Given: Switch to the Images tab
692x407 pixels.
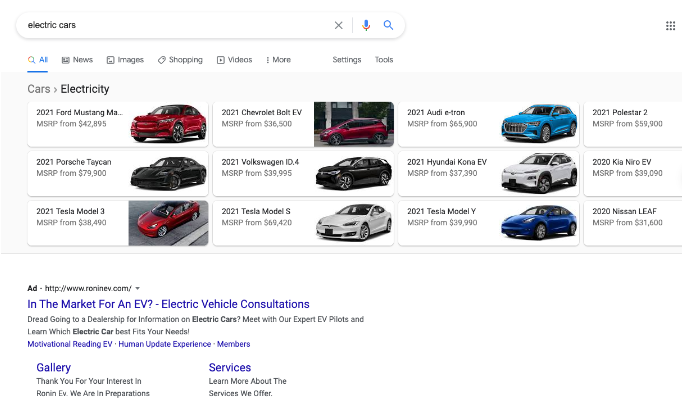Looking at the screenshot, I should [125, 60].
